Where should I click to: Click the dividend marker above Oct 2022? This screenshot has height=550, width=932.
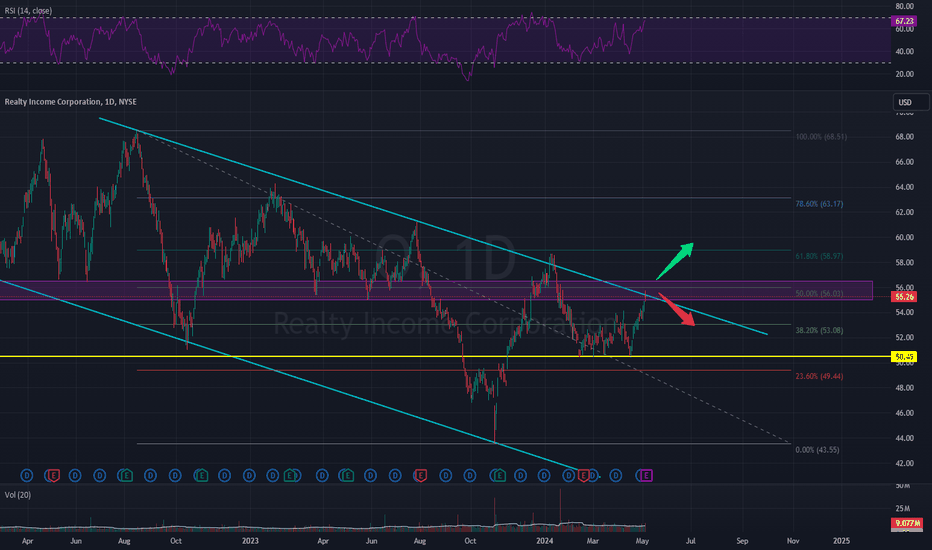pyautogui.click(x=175, y=475)
